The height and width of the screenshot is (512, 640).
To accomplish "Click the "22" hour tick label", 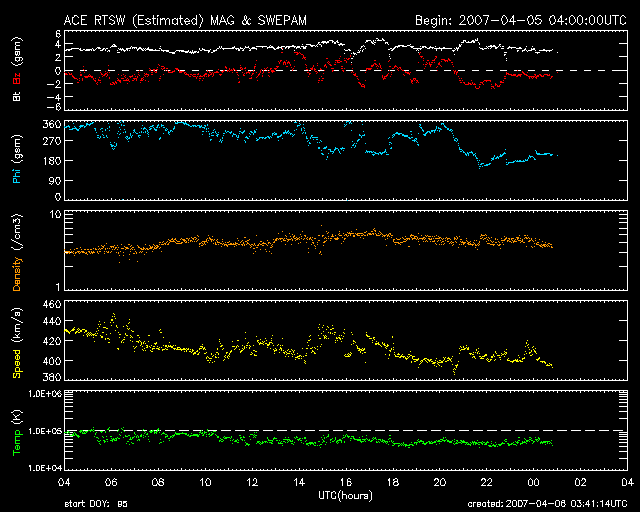I will pos(487,482).
